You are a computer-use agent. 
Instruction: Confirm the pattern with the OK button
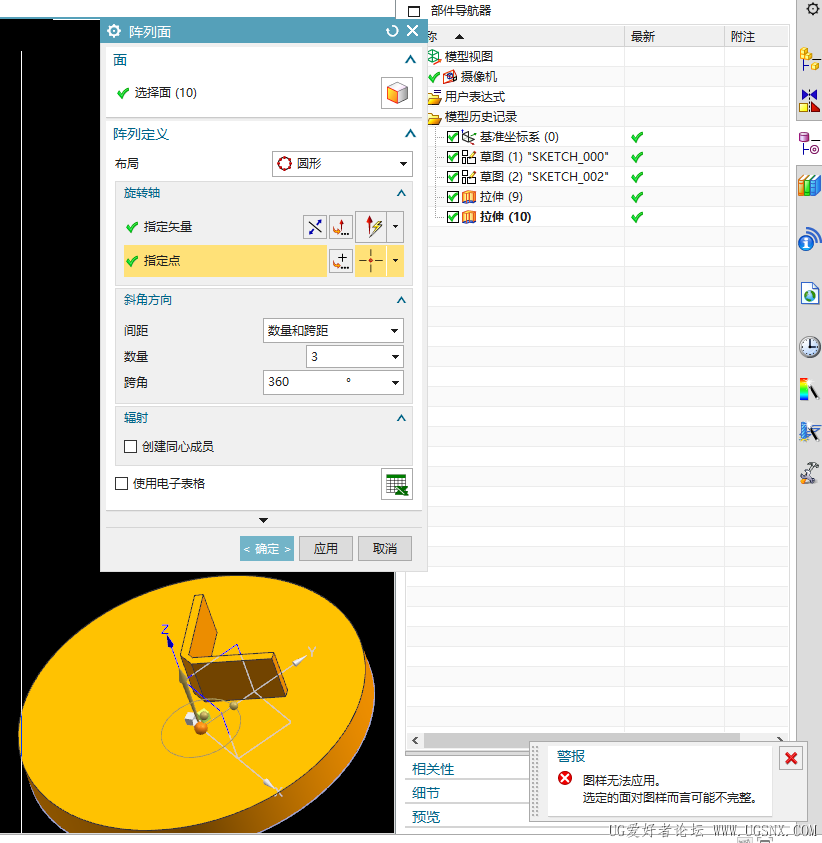point(267,549)
